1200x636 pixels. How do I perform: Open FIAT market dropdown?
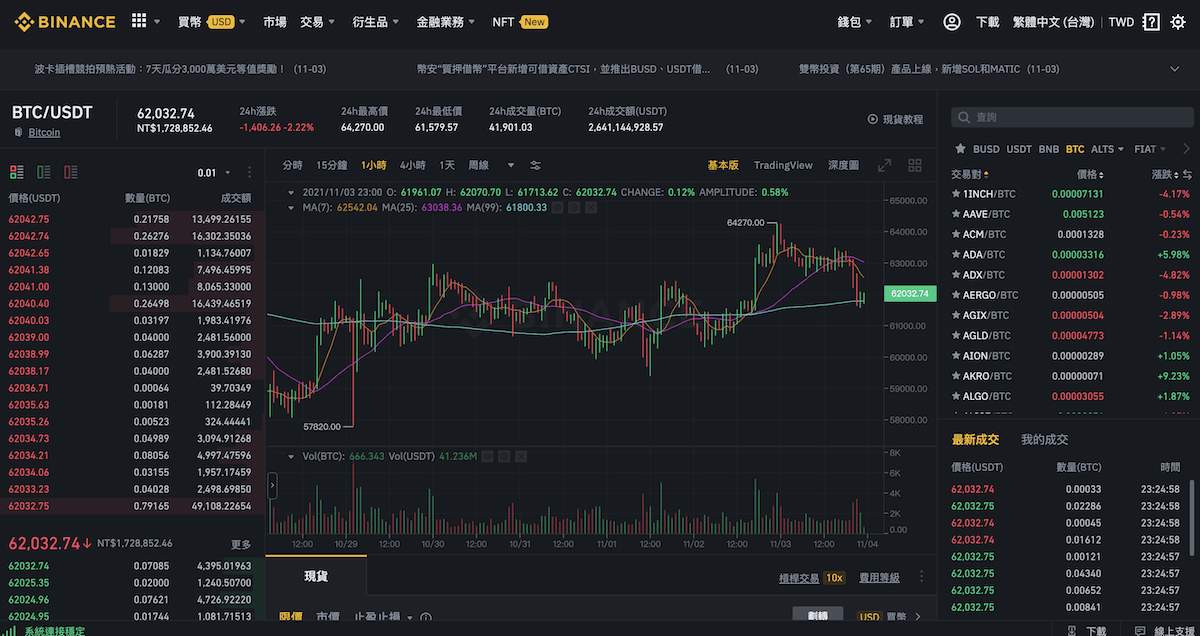point(1148,149)
